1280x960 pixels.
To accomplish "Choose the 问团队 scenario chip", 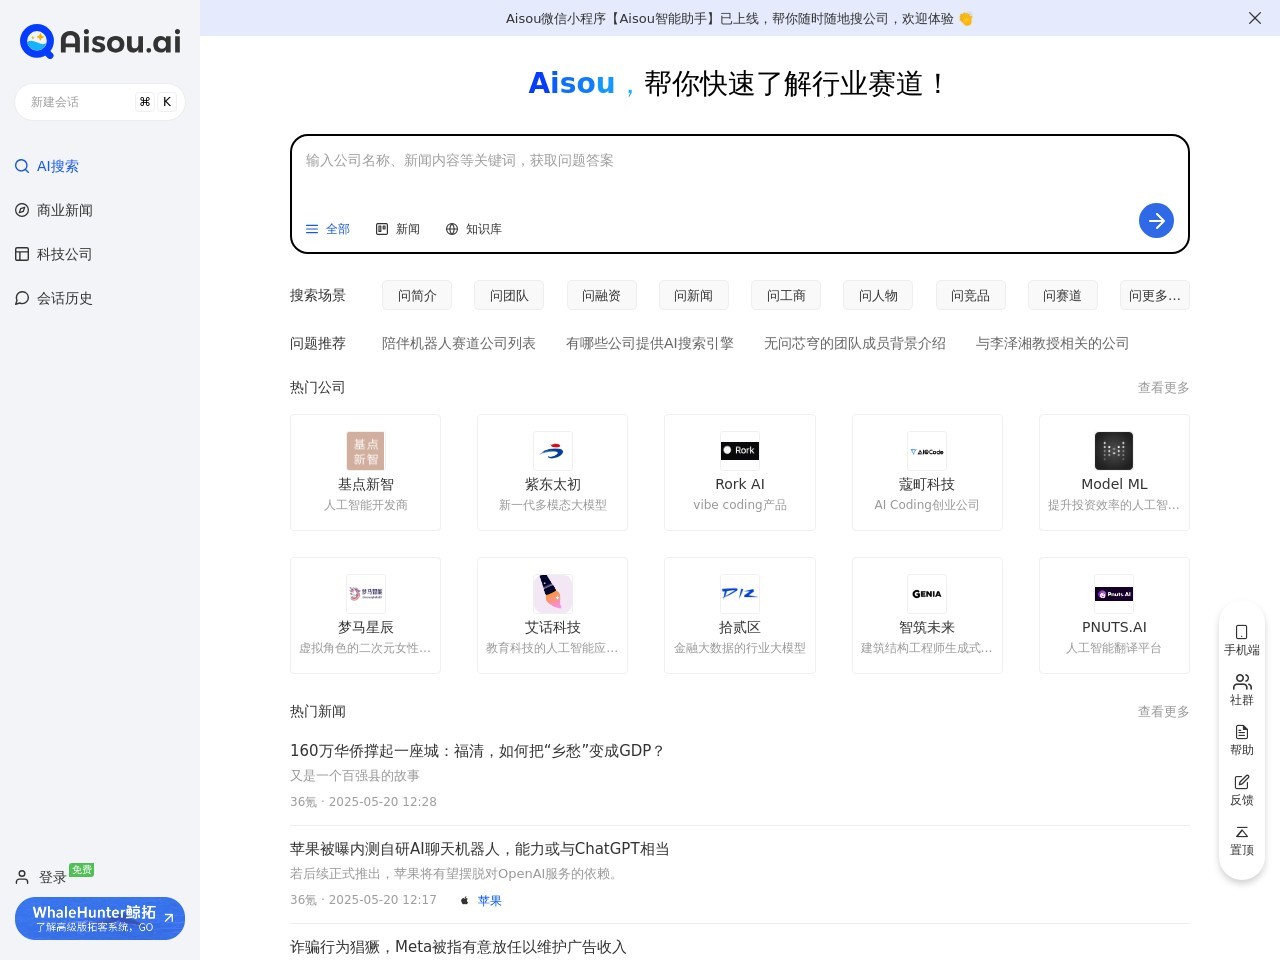I will point(509,295).
